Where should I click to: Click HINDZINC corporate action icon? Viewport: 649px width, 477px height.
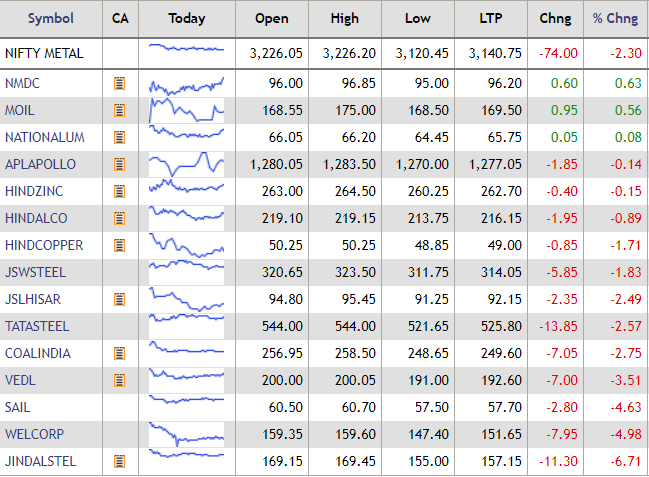(120, 191)
